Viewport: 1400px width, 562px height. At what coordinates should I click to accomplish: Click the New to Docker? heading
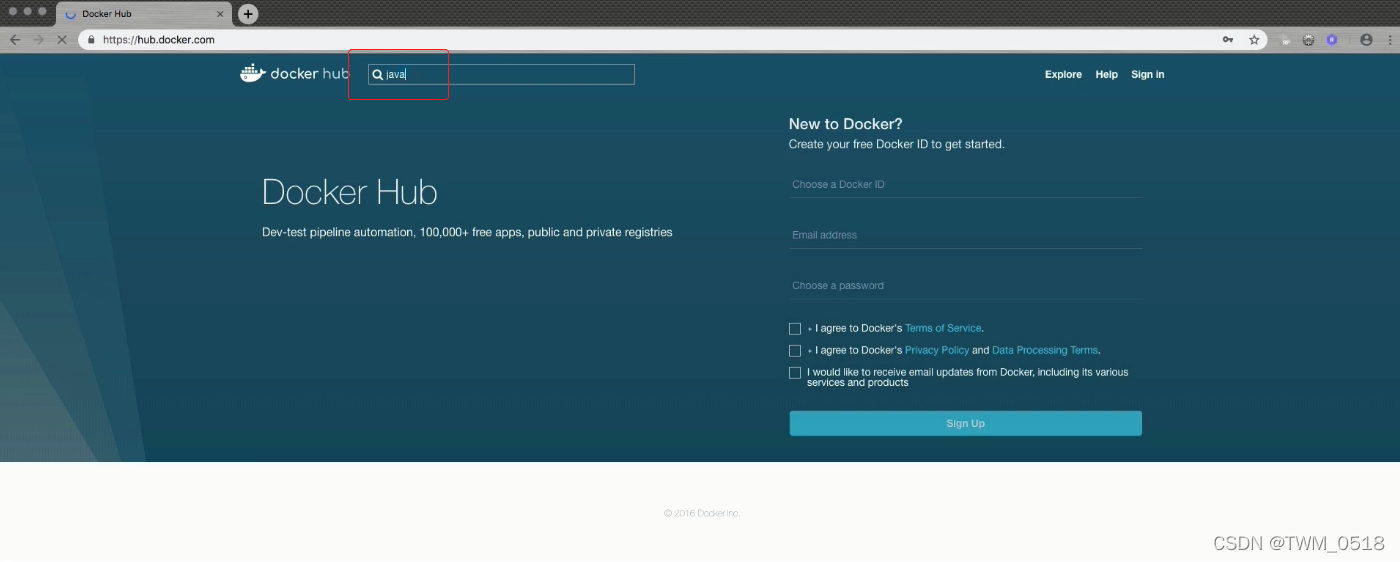[845, 124]
